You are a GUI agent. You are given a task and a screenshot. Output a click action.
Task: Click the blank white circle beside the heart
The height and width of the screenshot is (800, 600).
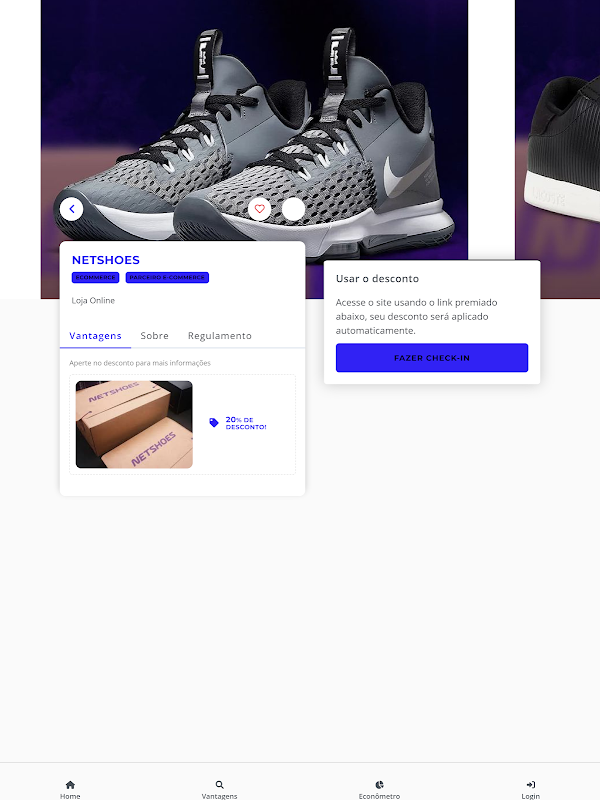(293, 209)
